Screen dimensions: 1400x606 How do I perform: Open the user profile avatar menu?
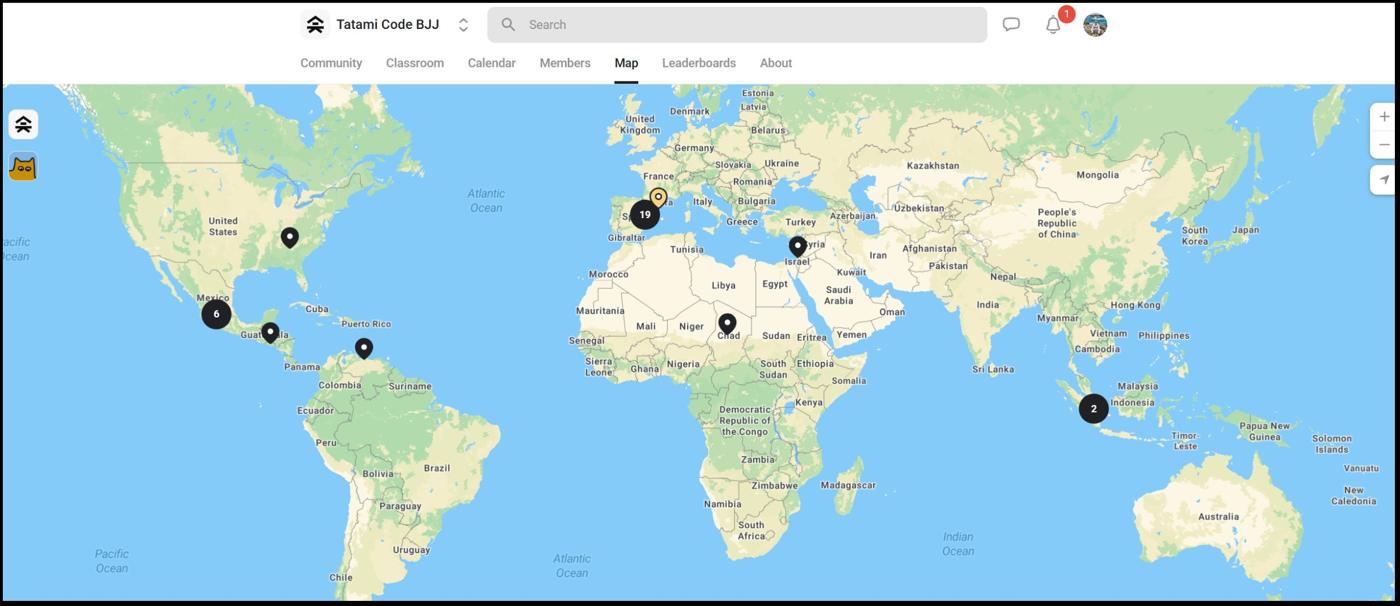point(1095,25)
